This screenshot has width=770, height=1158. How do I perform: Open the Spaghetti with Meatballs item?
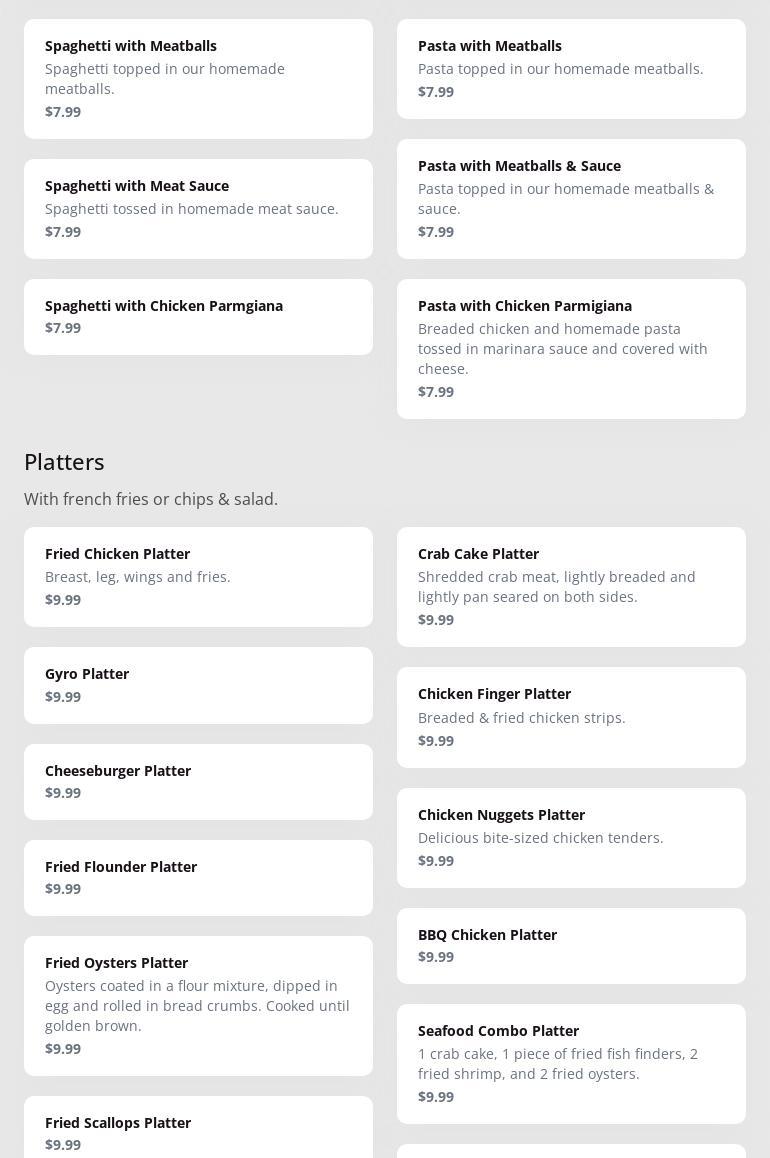pos(198,78)
